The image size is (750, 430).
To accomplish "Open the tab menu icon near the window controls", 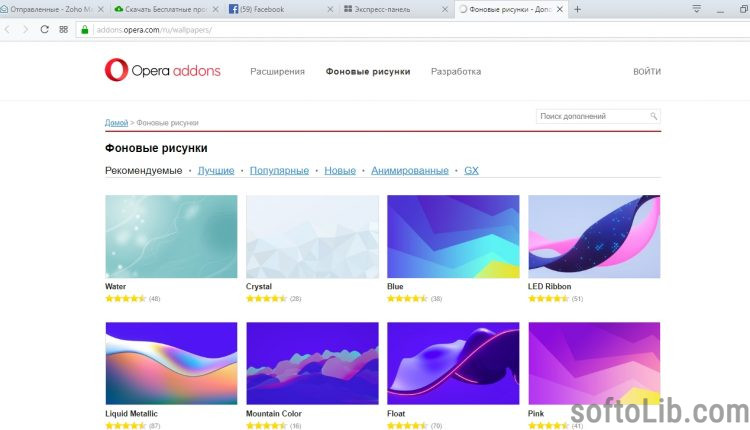I will click(697, 9).
